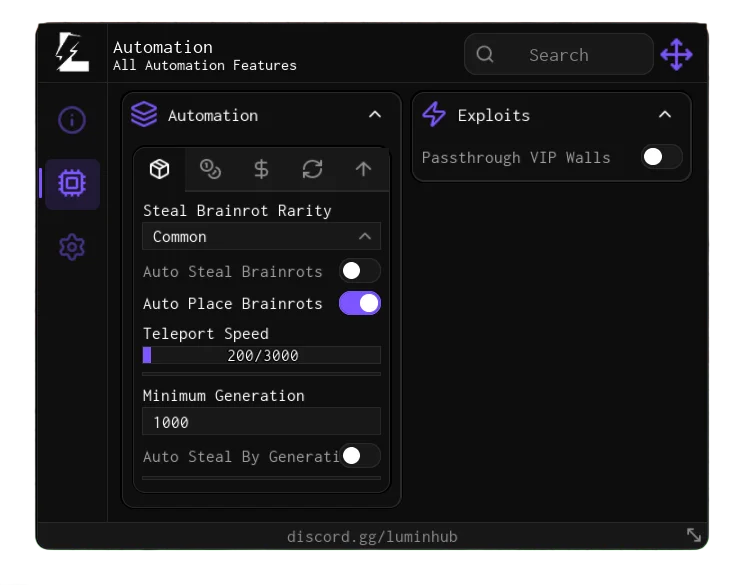Click the resize handle in bottom corner
This screenshot has height=585, width=748.
pyautogui.click(x=694, y=535)
